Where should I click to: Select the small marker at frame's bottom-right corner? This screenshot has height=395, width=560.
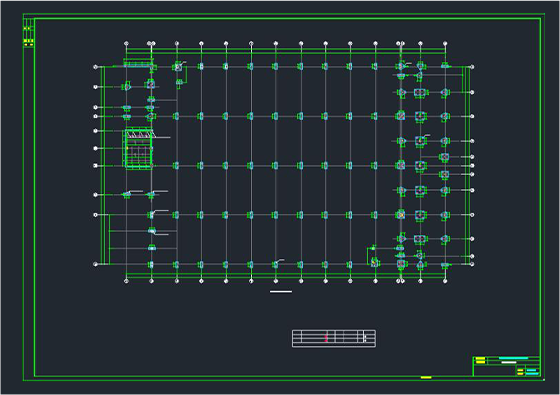(544, 380)
